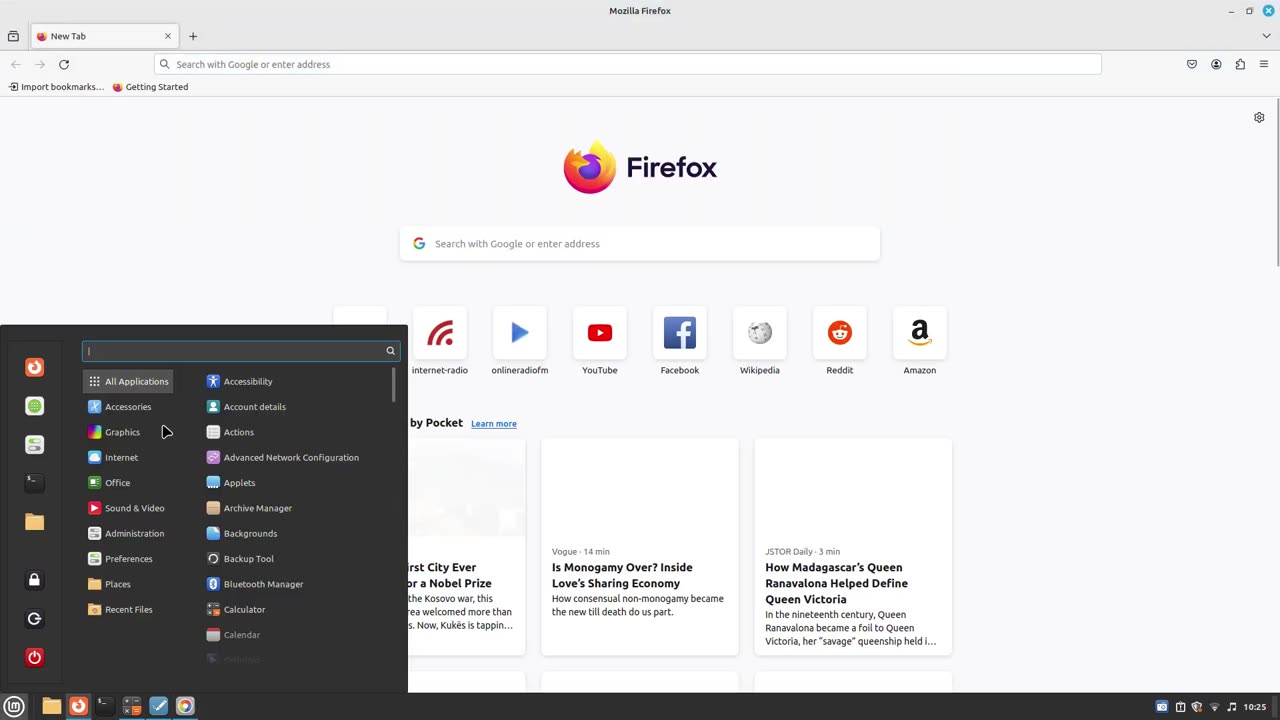The height and width of the screenshot is (720, 1280).
Task: Open the text editor icon in taskbar
Action: point(158,706)
